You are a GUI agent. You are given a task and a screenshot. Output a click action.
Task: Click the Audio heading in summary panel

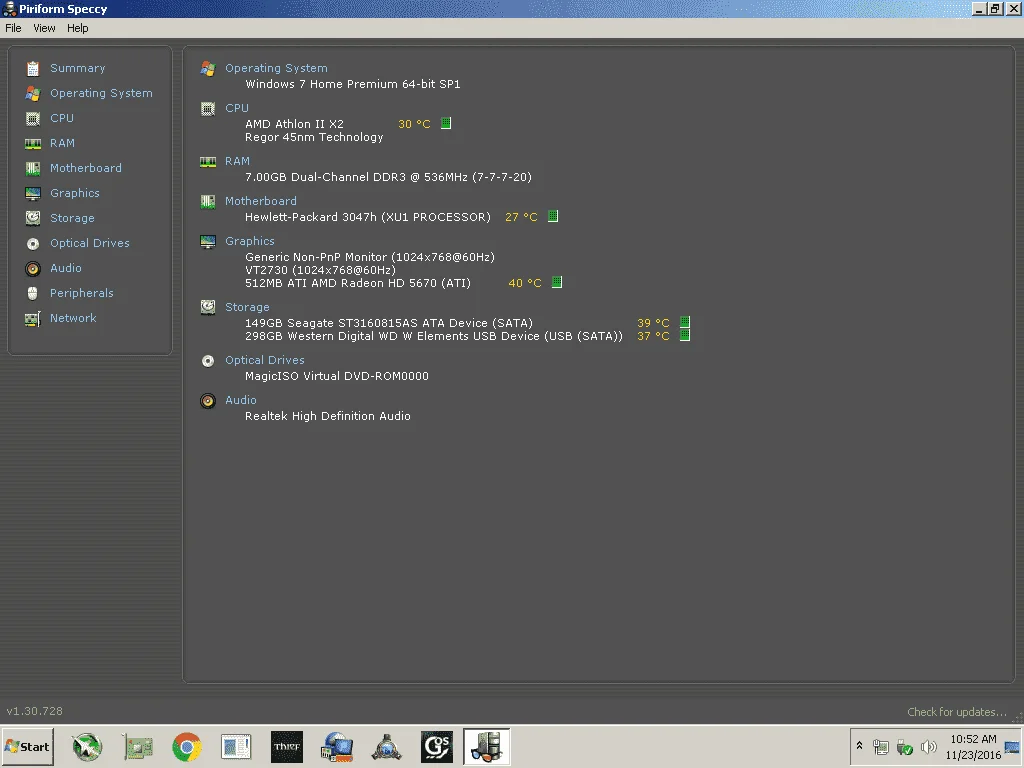[240, 400]
